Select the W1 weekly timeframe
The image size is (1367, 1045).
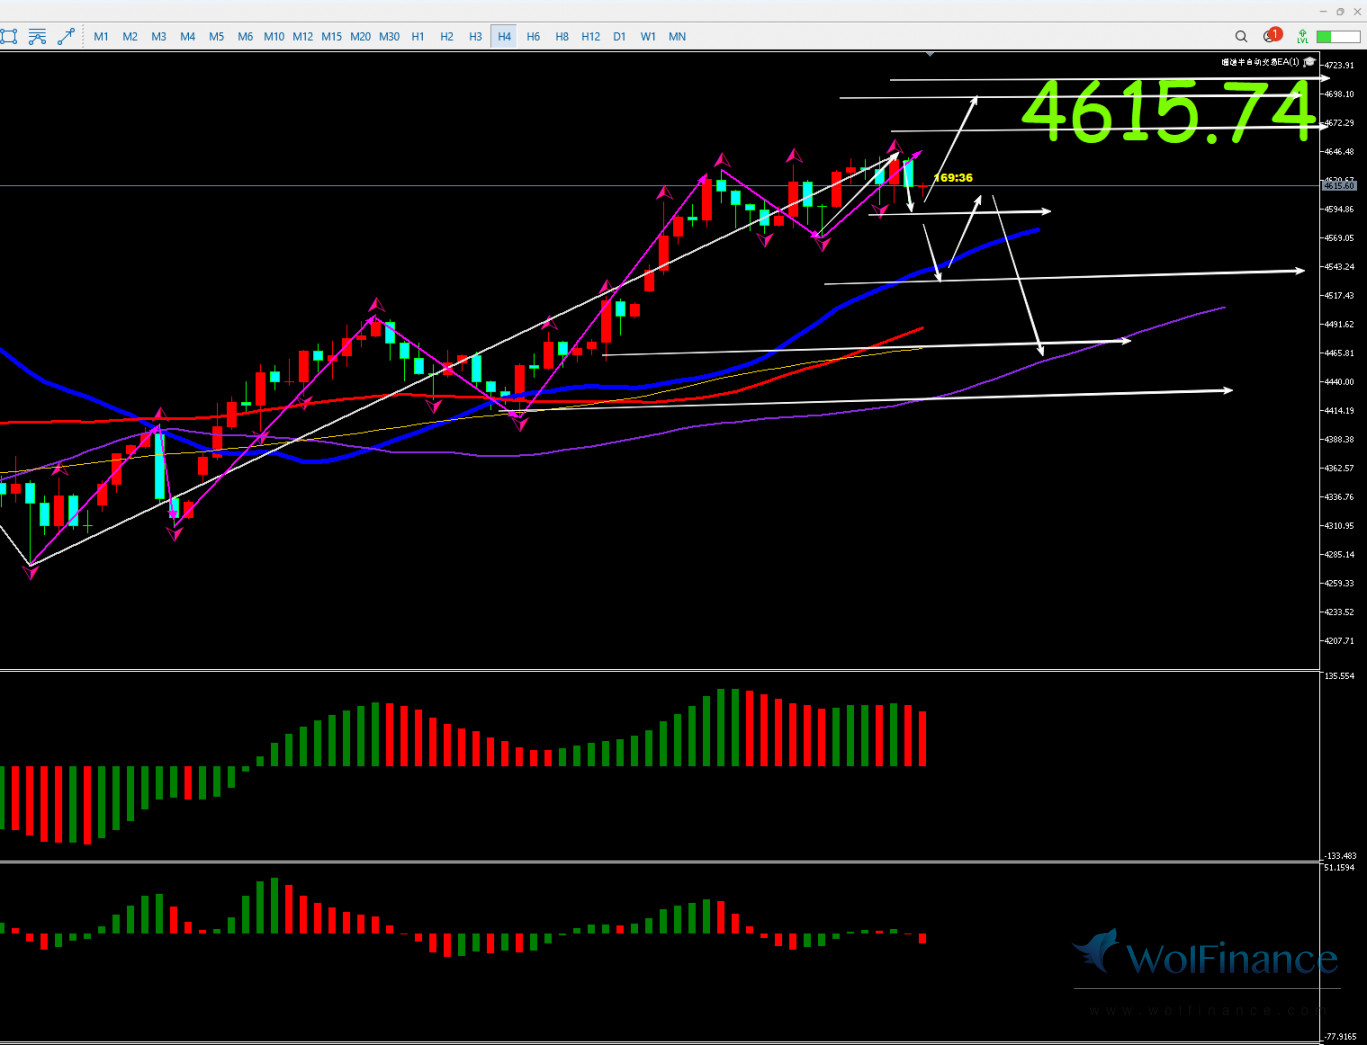point(648,37)
